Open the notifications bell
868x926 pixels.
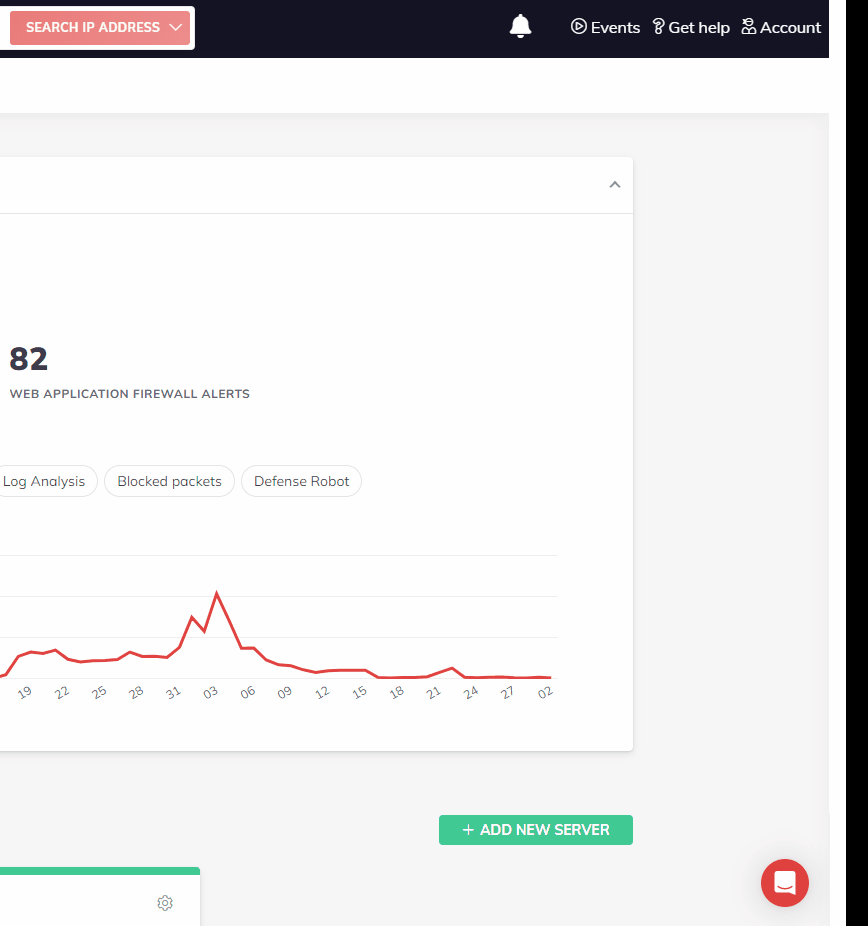click(520, 27)
